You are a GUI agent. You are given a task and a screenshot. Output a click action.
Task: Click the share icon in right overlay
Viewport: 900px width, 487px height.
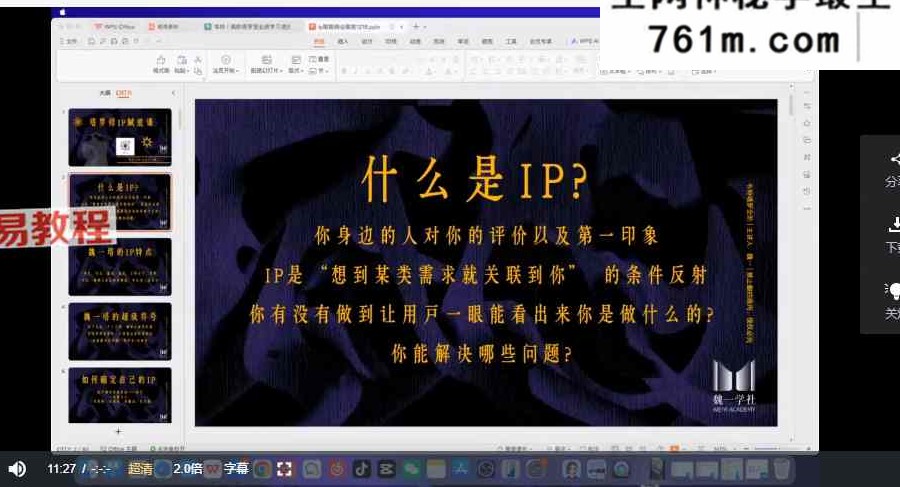tap(894, 160)
